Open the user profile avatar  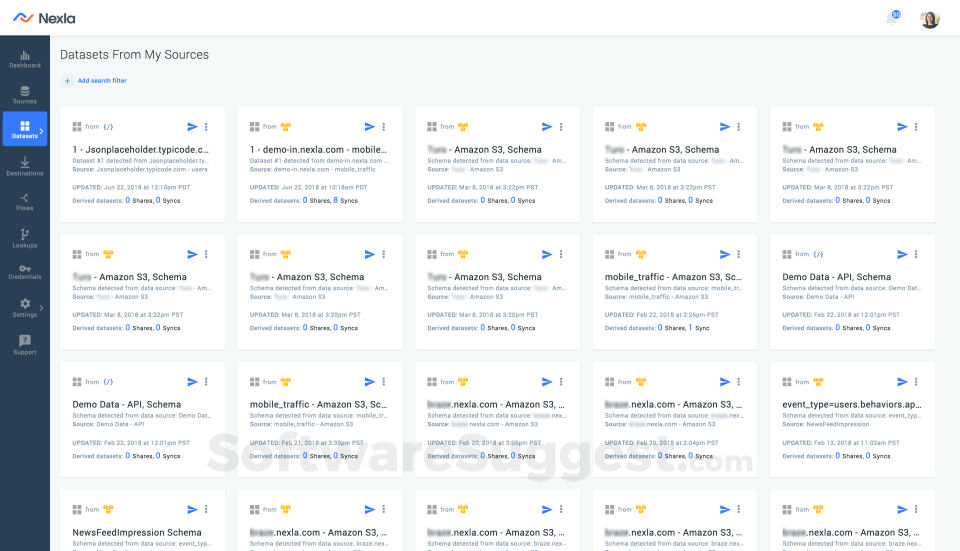[929, 19]
